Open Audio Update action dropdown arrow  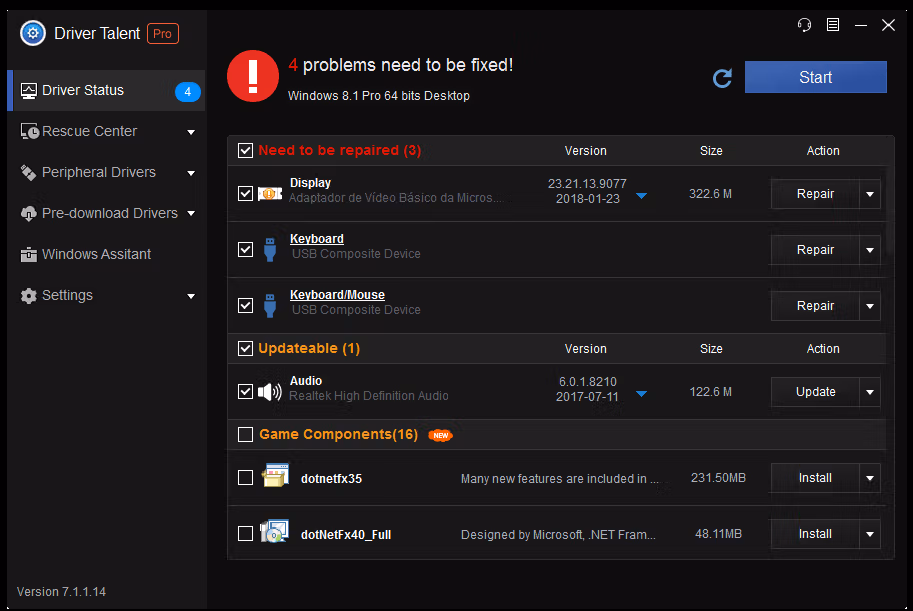click(x=870, y=392)
